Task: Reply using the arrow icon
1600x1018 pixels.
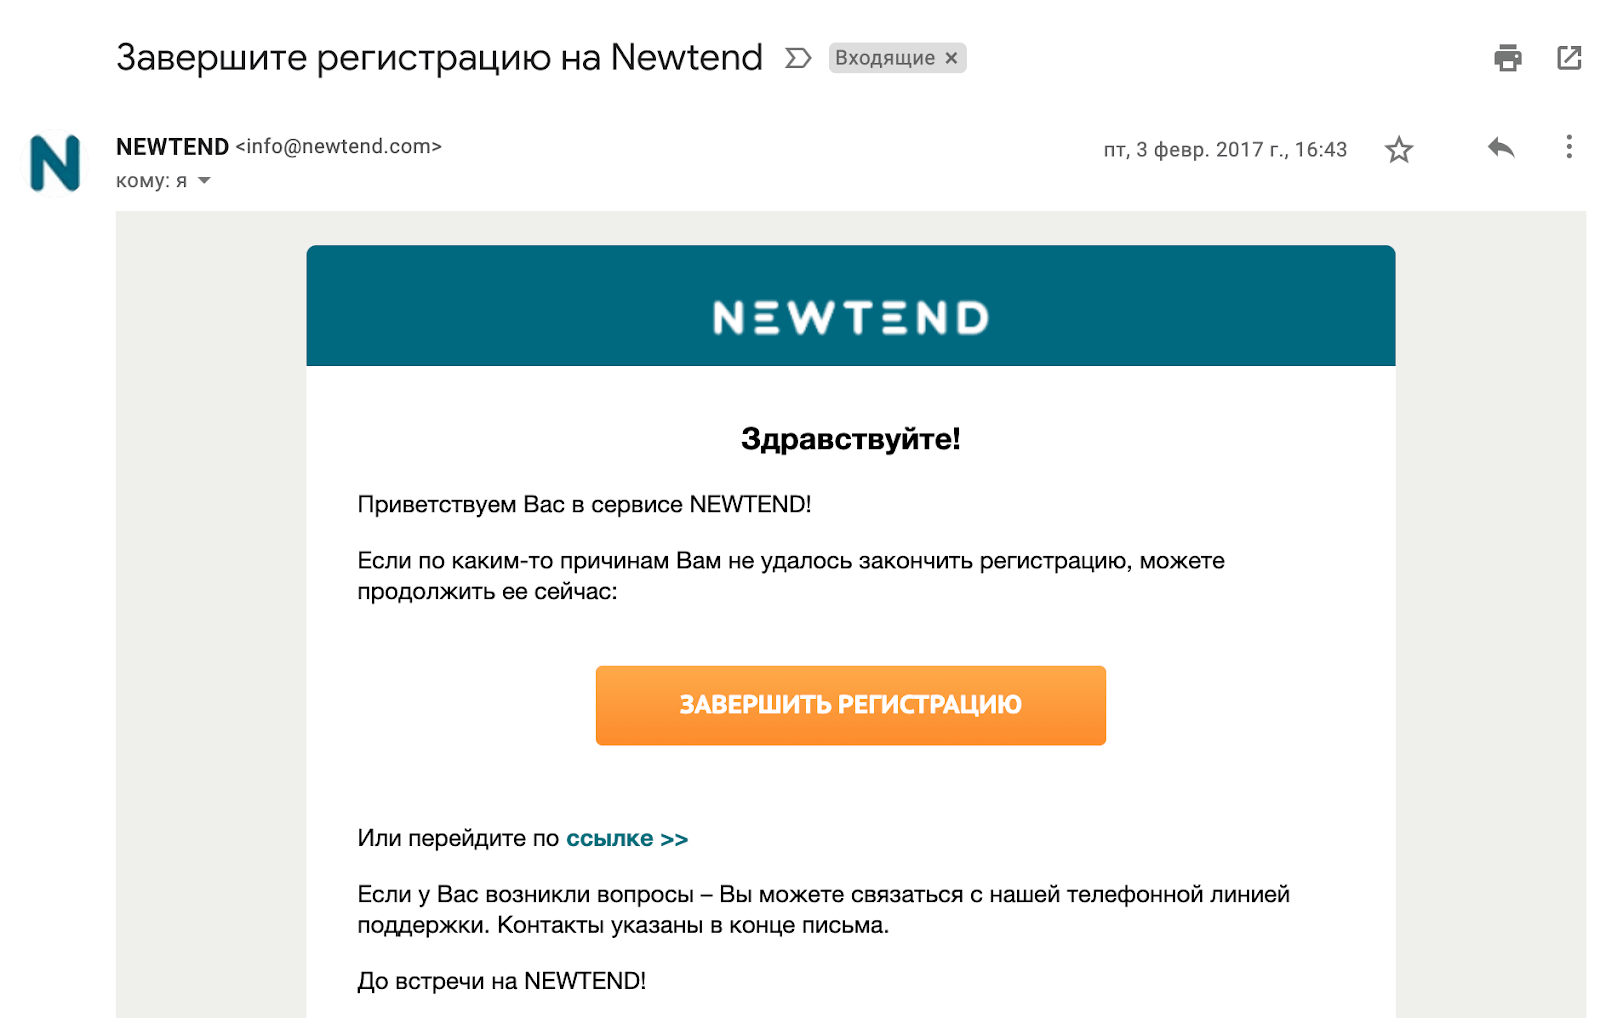Action: pos(1501,148)
